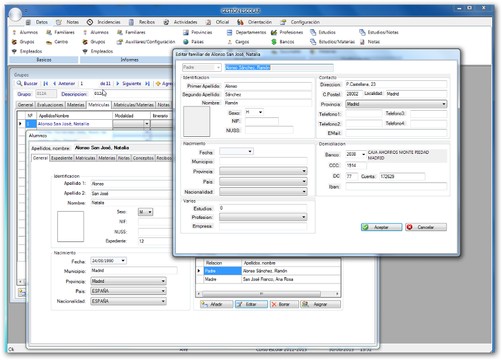Open the Cargos ribbon item
Image resolution: width=502 pixels, height=360 pixels.
click(238, 42)
